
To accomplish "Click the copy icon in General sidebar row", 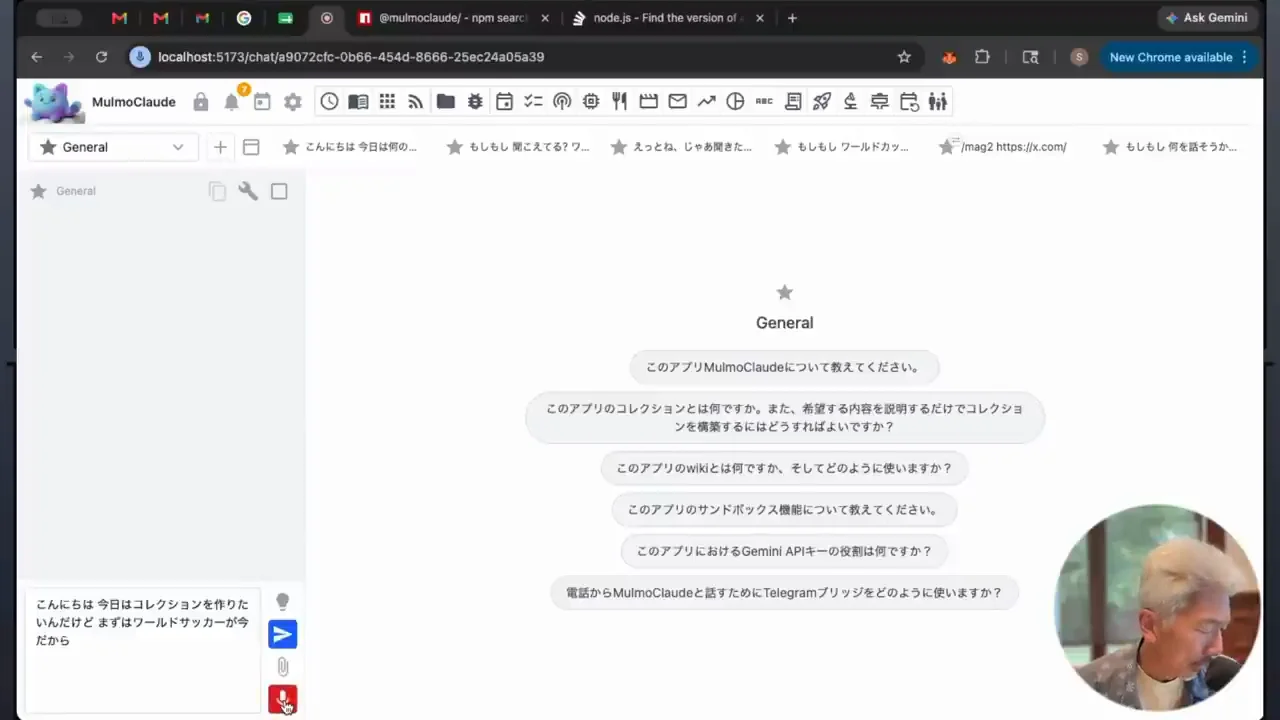I will [x=217, y=191].
